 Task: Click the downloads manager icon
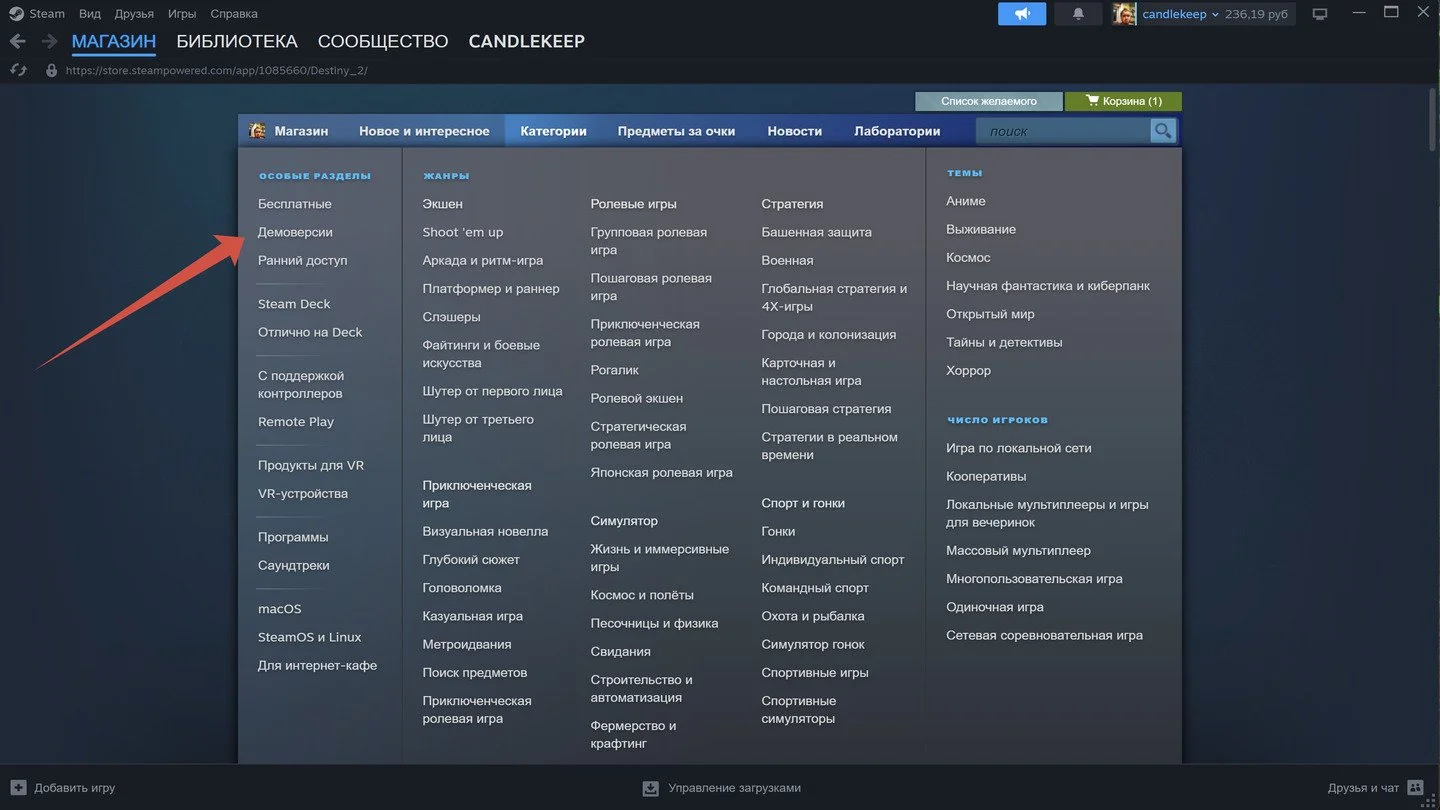click(650, 788)
